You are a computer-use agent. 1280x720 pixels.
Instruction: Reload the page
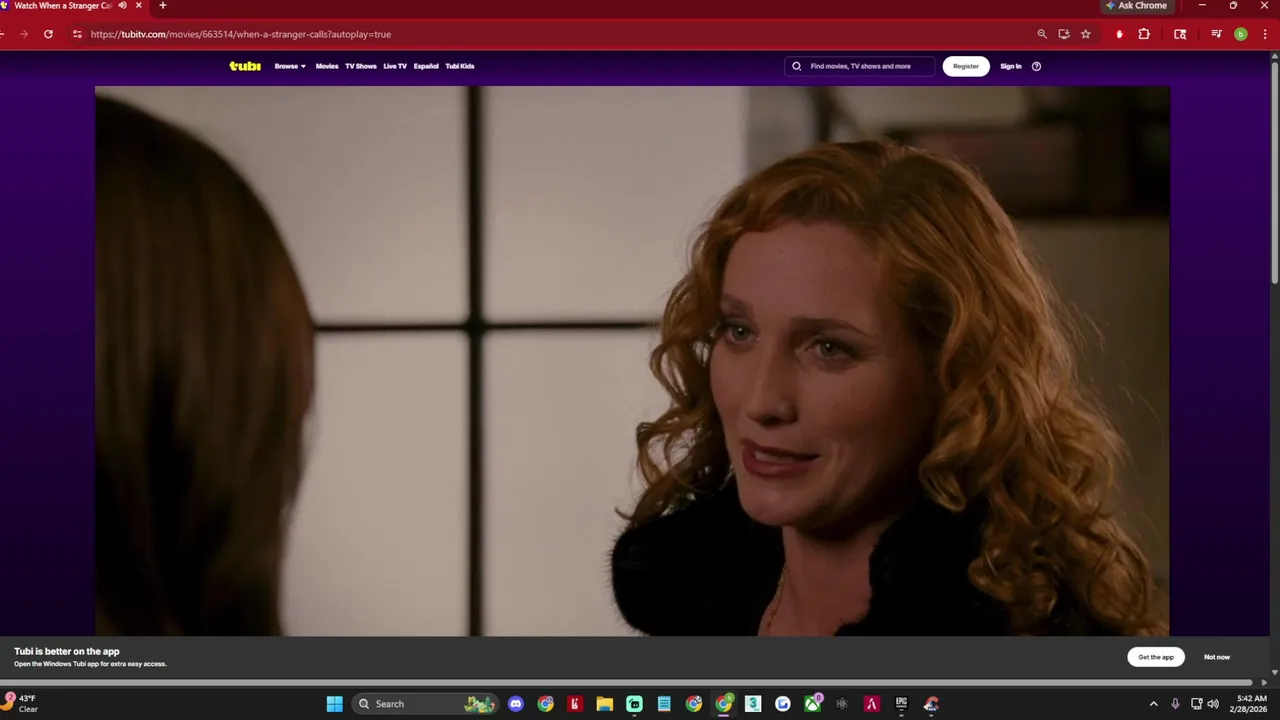[x=48, y=34]
